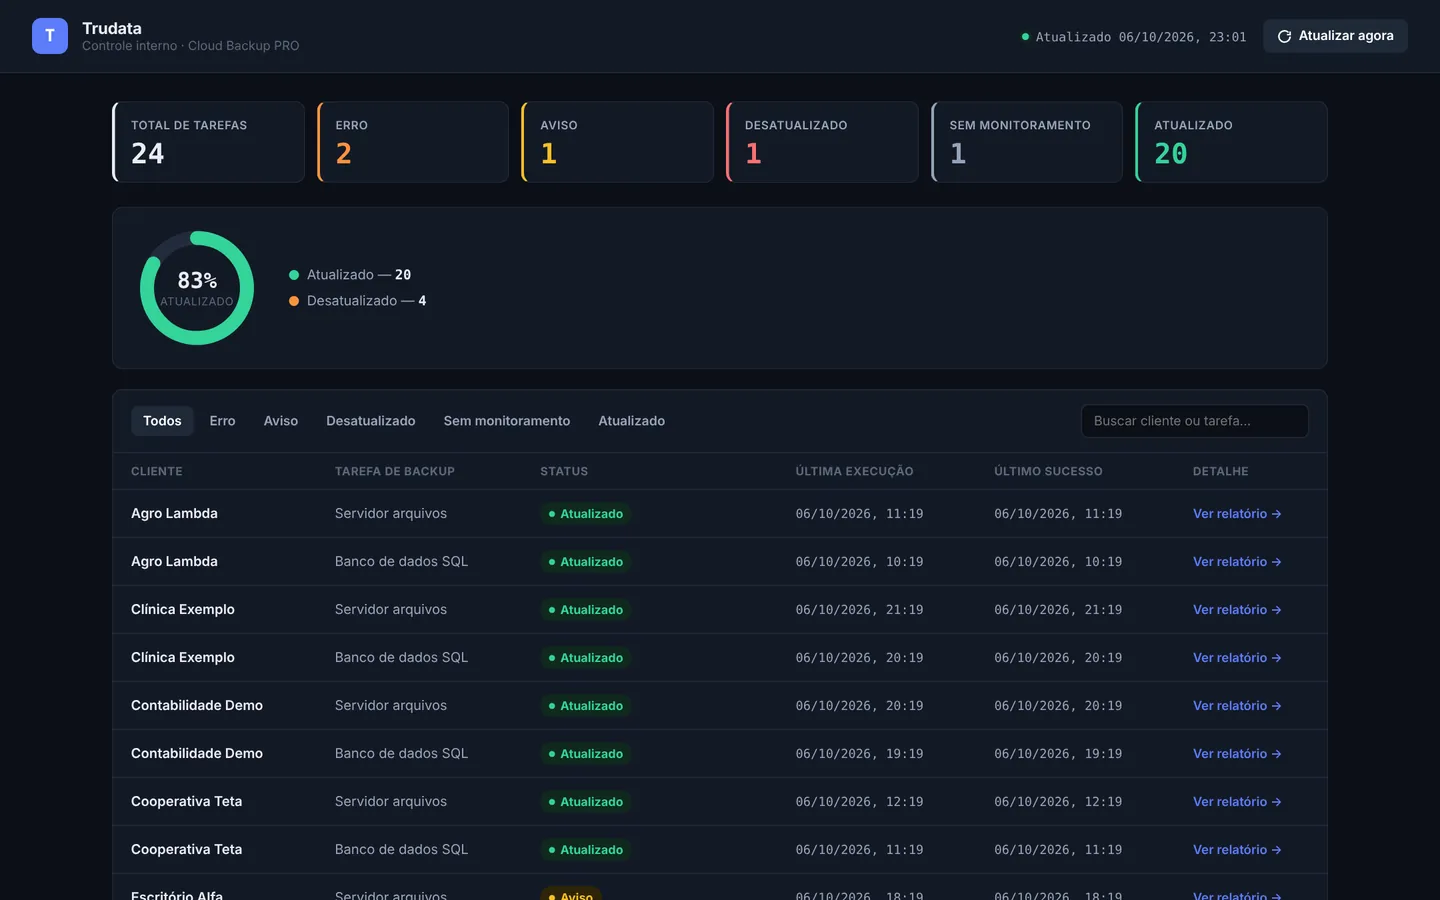Image resolution: width=1440 pixels, height=900 pixels.
Task: Click the Aviso badge for Escritório Alfa
Action: point(571,894)
